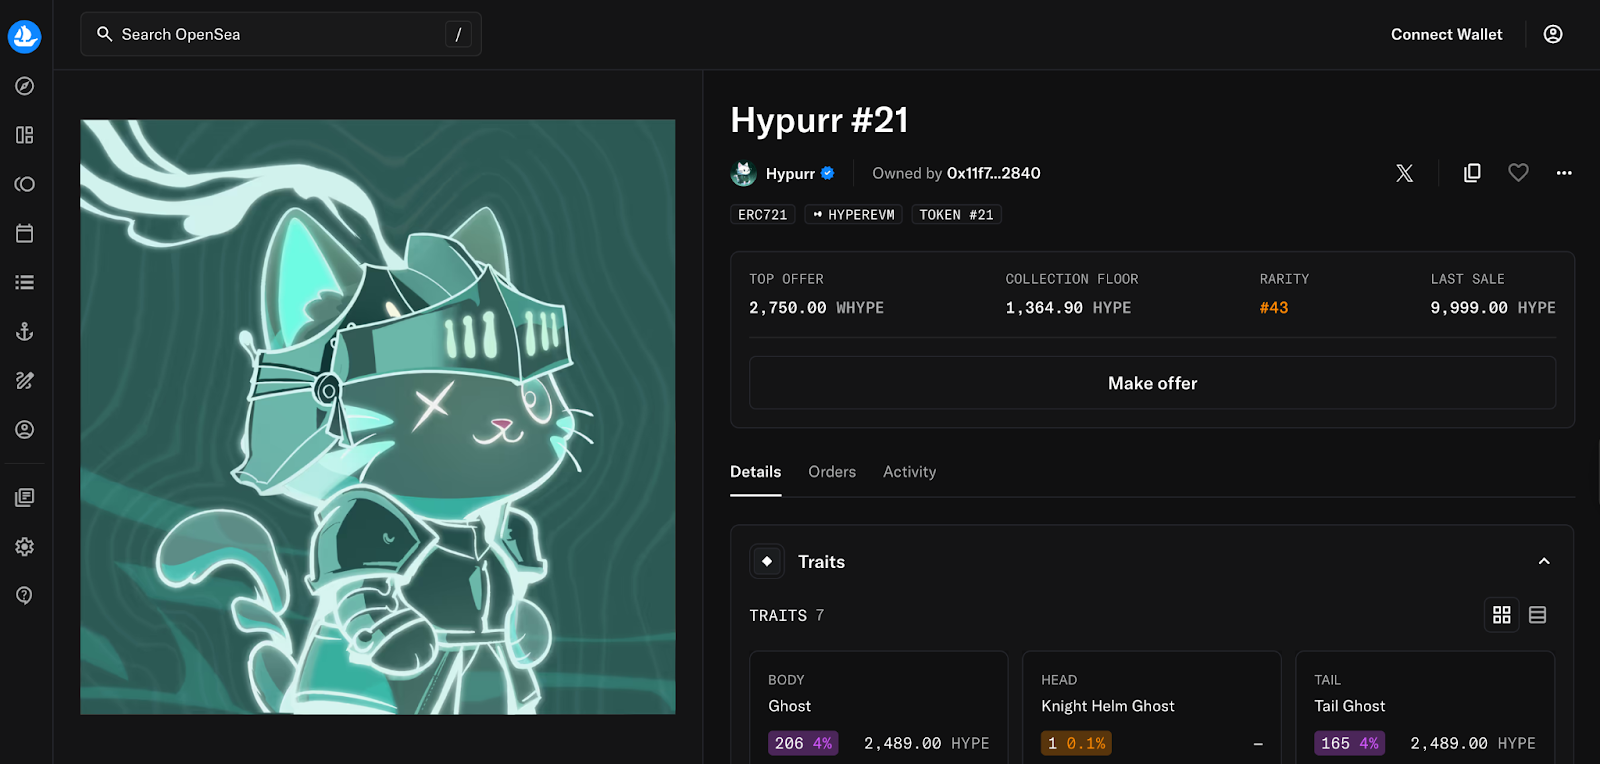The width and height of the screenshot is (1600, 764).
Task: Open the Profile person icon in sidebar
Action: [25, 429]
